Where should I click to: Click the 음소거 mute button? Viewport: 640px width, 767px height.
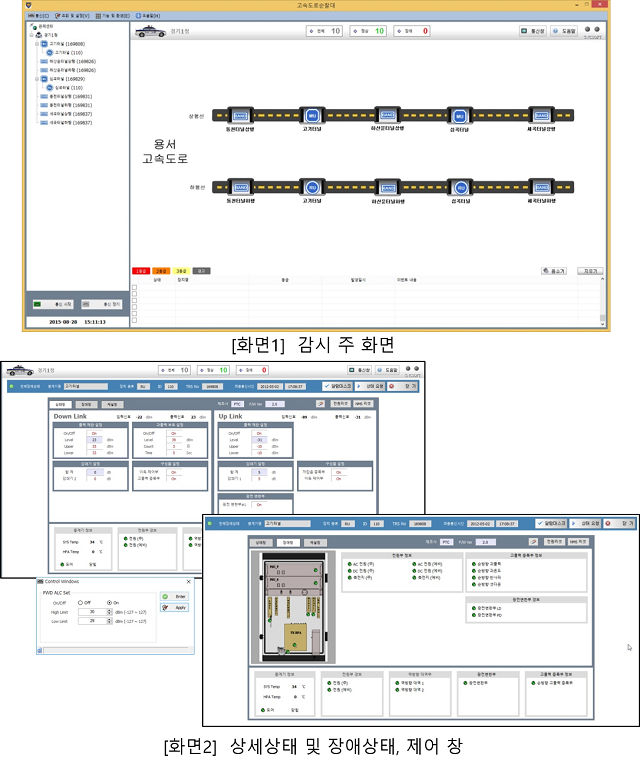tap(554, 271)
